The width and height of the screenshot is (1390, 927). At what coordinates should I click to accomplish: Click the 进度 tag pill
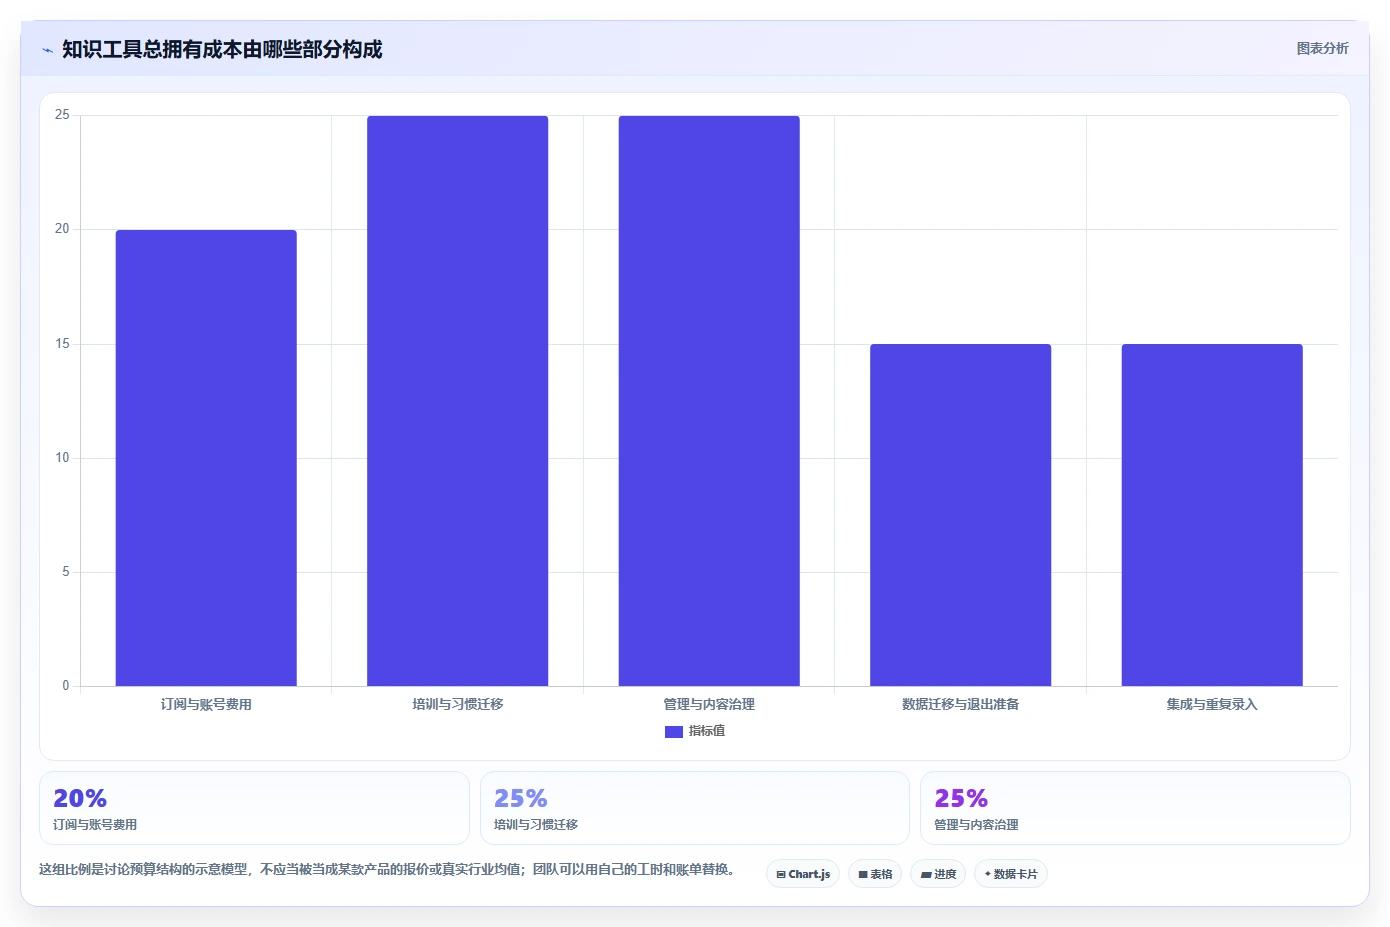pos(938,874)
